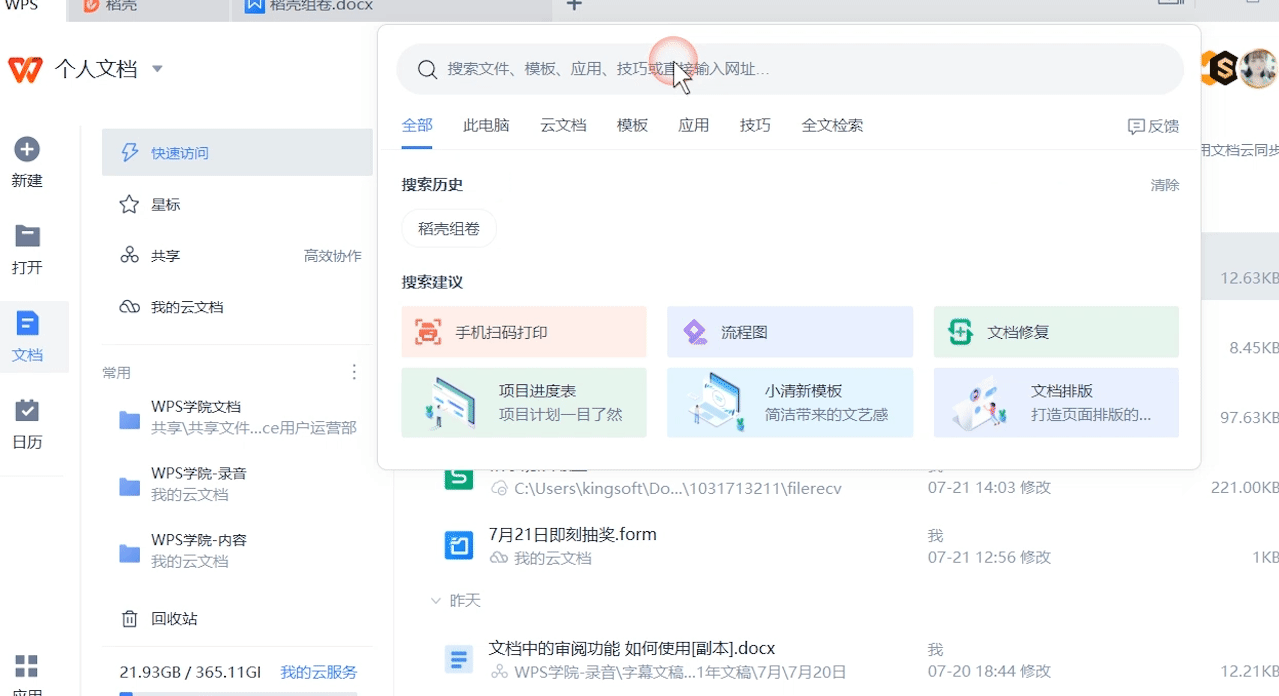1279x696 pixels.
Task: Click the magnifier search icon
Action: [427, 69]
